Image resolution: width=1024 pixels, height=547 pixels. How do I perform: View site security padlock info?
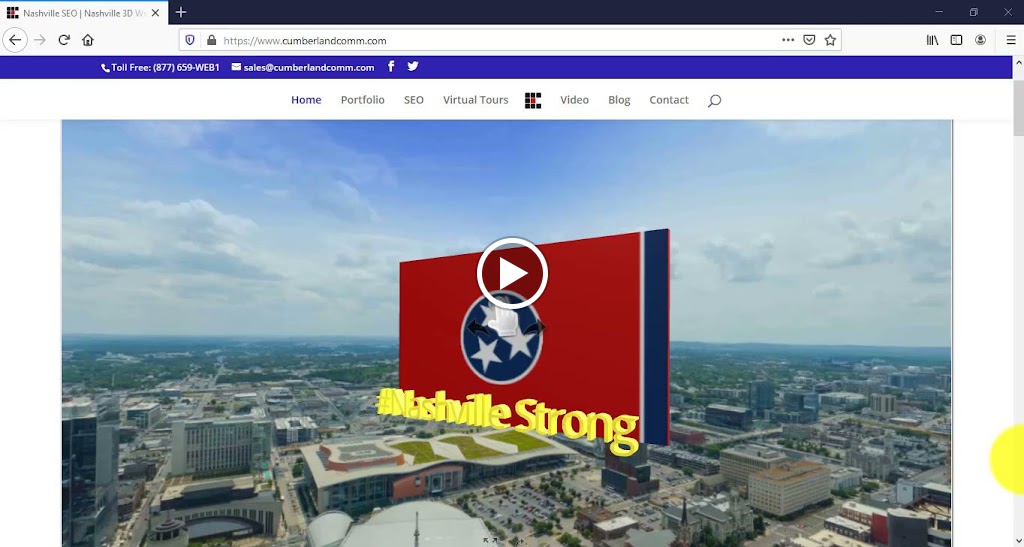pos(211,40)
